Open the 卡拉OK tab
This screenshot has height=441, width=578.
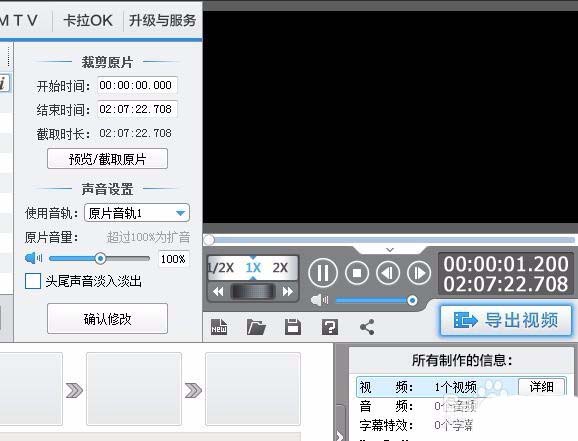(88, 20)
